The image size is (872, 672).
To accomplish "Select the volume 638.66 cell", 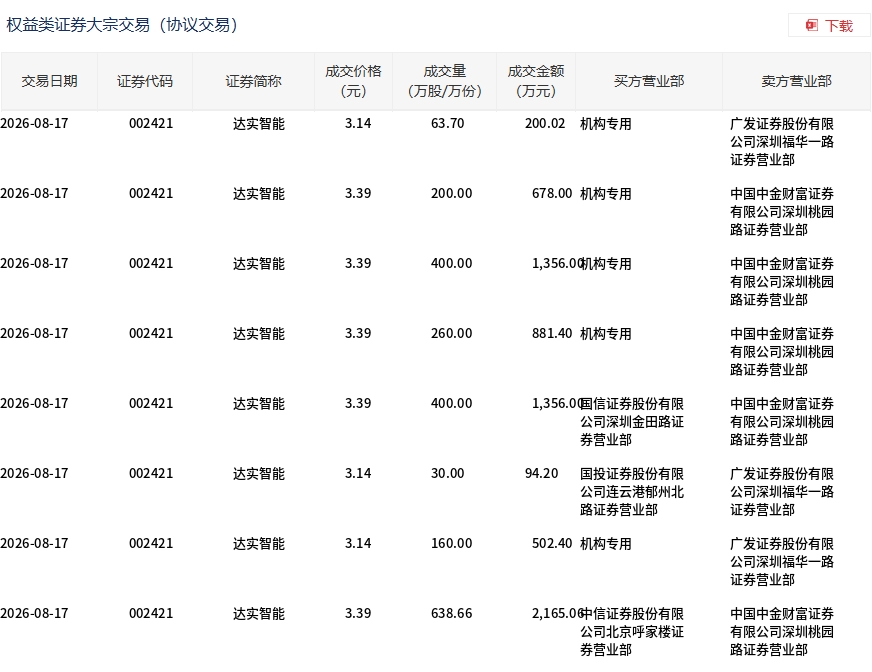I will (x=452, y=614).
